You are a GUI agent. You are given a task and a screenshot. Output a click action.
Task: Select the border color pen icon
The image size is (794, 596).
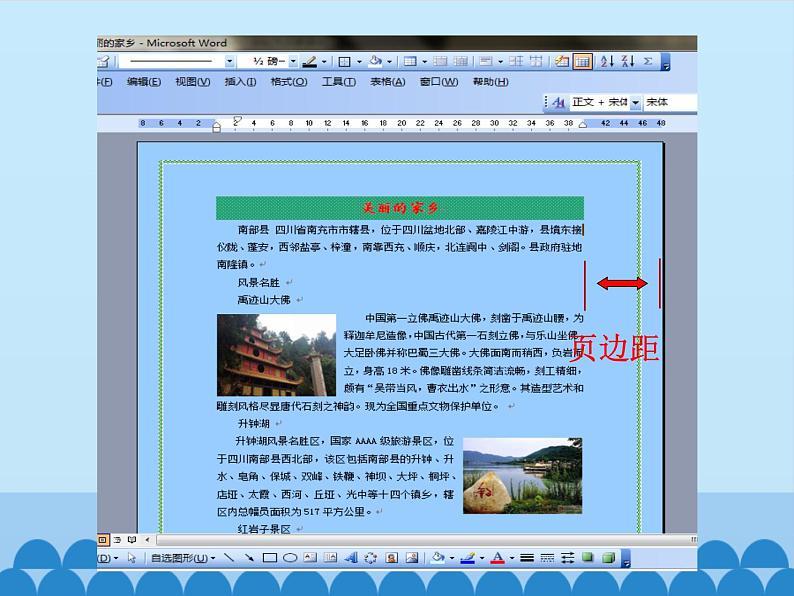pyautogui.click(x=309, y=62)
